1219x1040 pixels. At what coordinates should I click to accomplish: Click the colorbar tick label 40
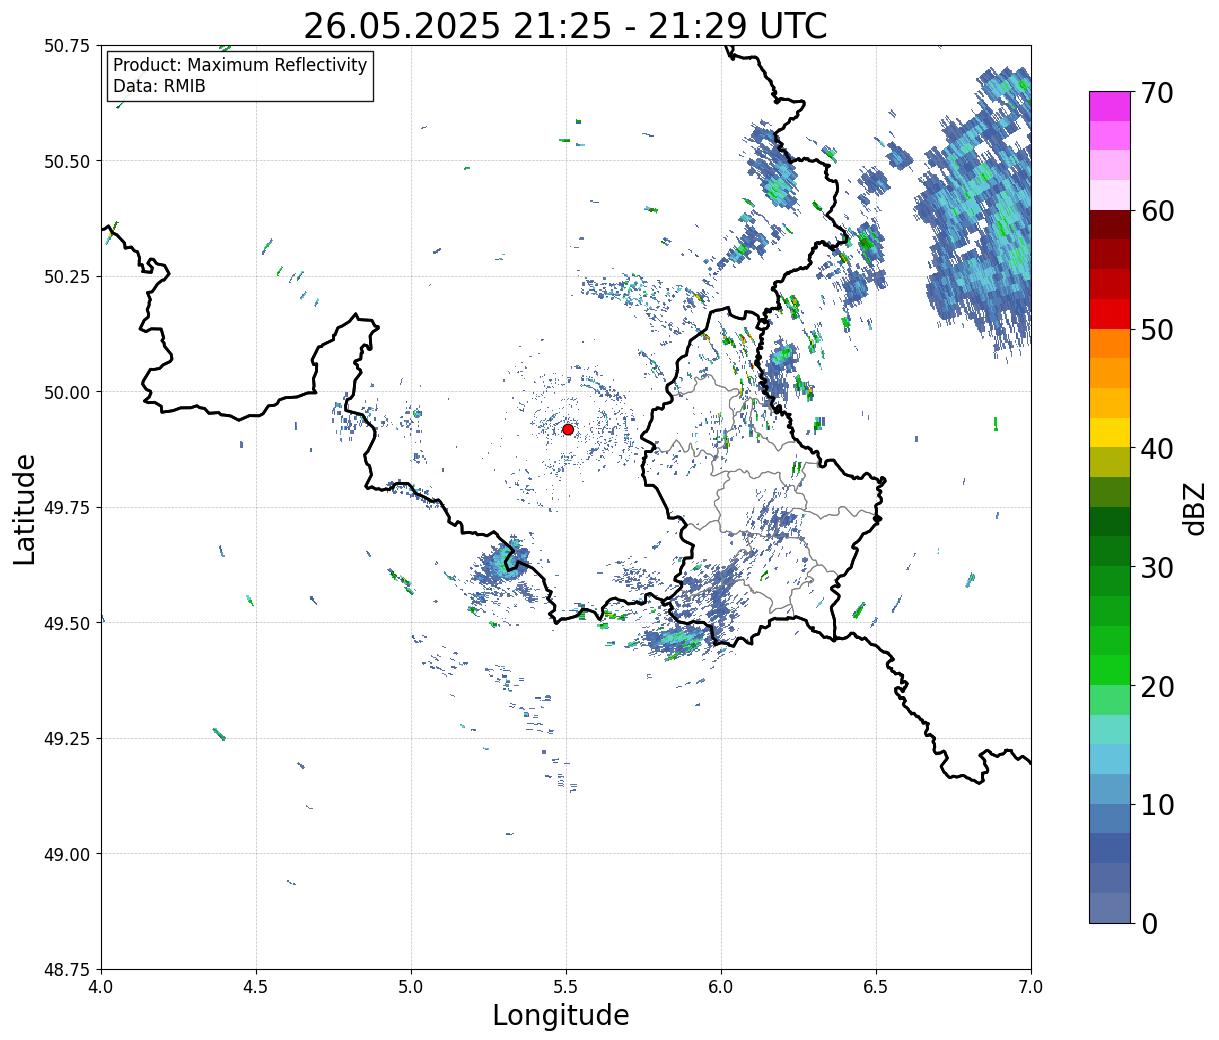pyautogui.click(x=1156, y=449)
